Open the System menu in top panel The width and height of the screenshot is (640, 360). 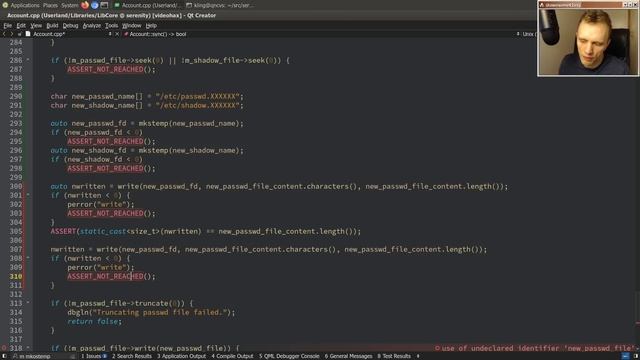(x=69, y=5)
